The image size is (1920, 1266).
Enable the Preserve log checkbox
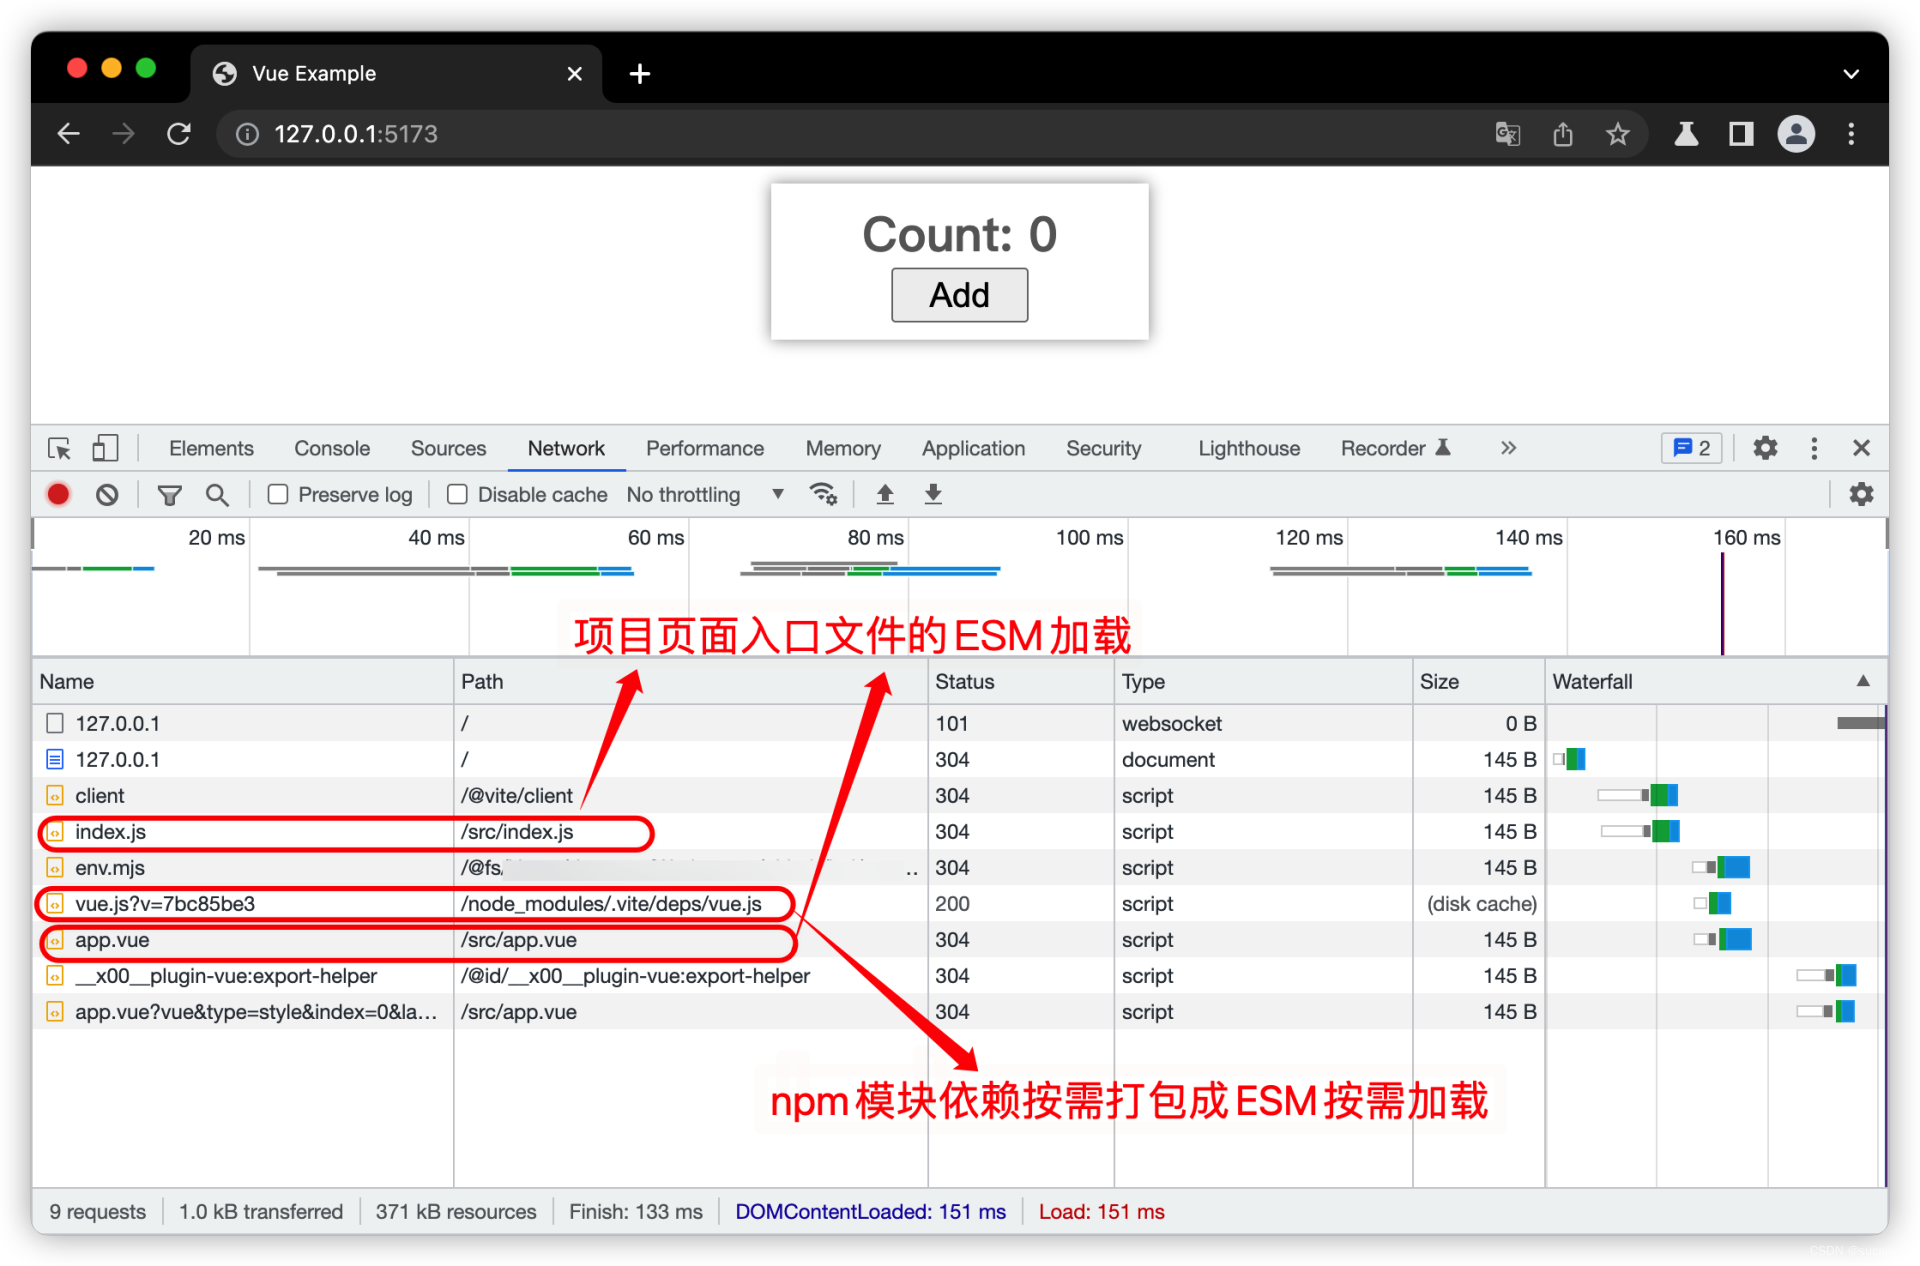[x=278, y=494]
